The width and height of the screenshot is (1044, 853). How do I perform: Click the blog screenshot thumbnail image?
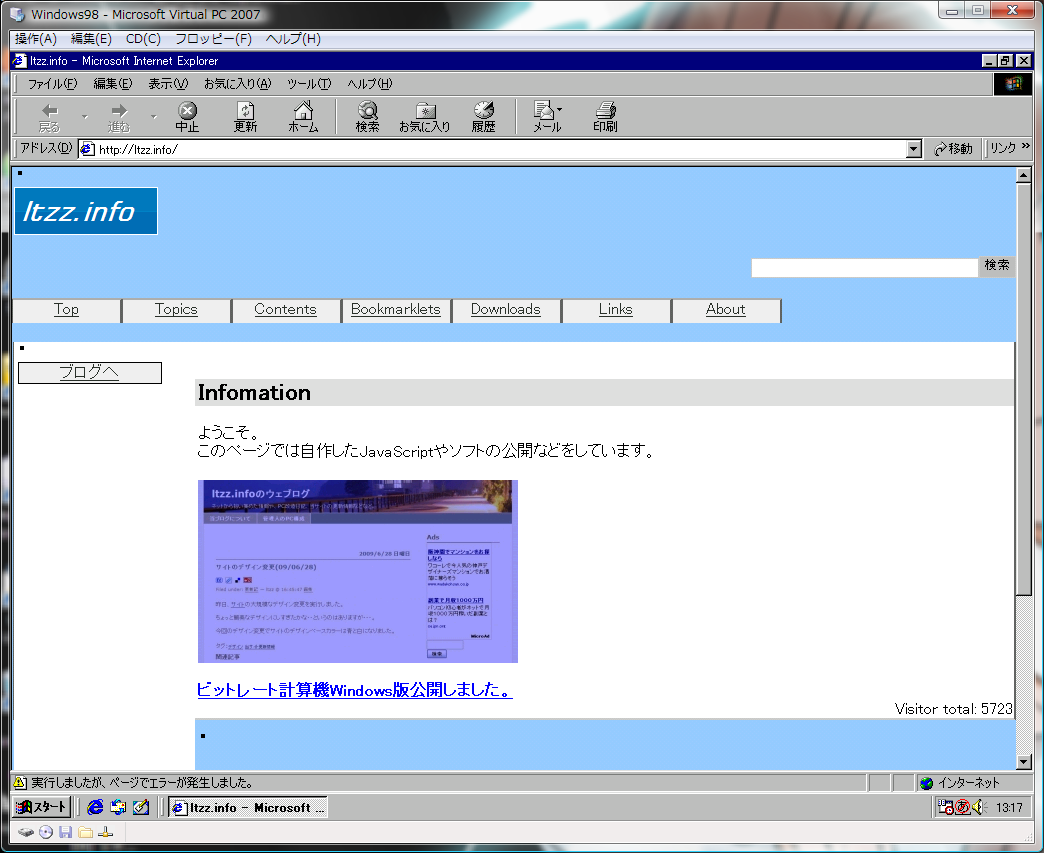(358, 571)
